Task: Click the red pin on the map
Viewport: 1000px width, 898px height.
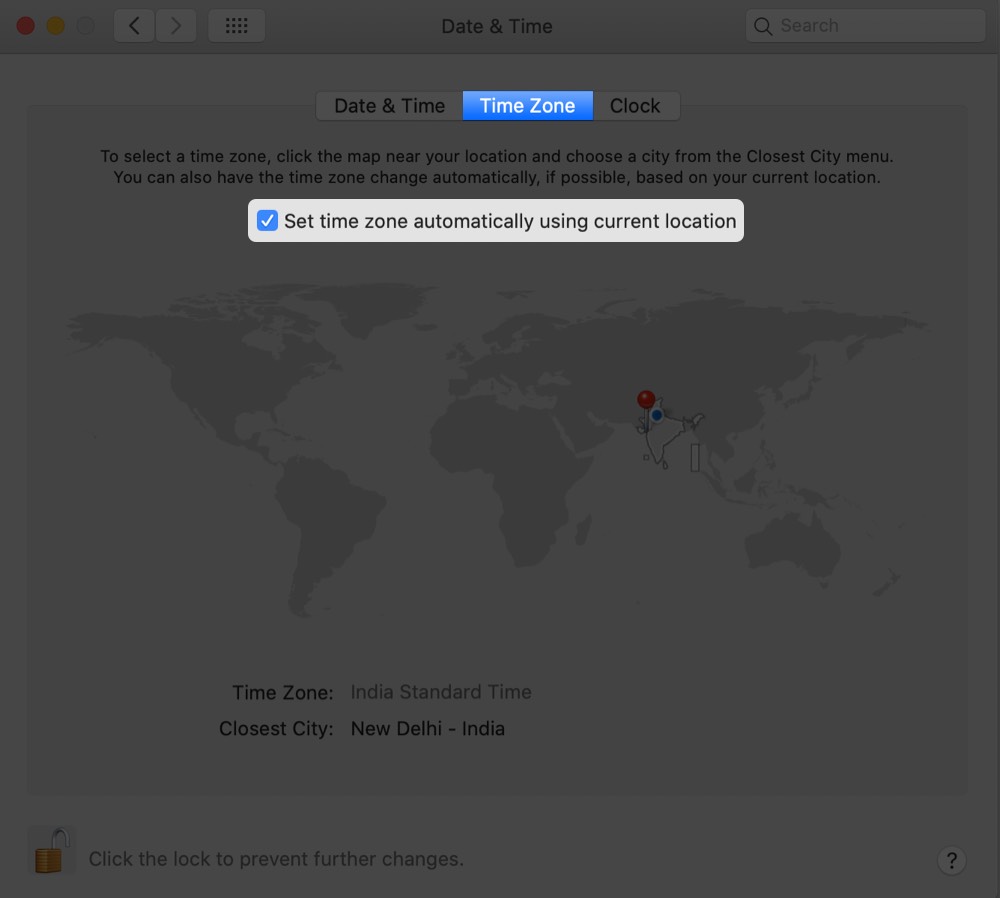Action: point(646,398)
